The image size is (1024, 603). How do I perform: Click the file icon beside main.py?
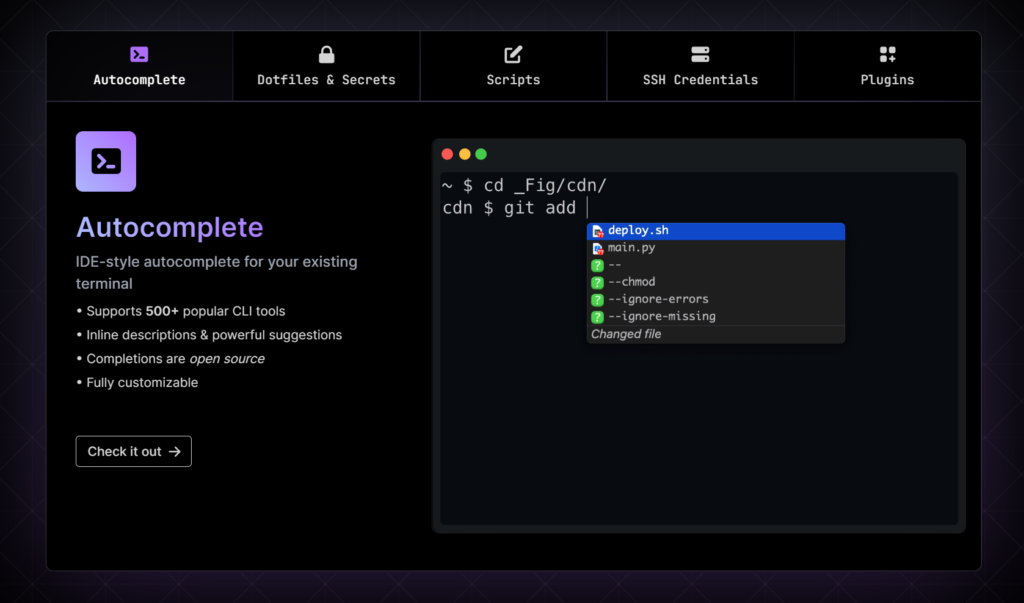point(597,248)
